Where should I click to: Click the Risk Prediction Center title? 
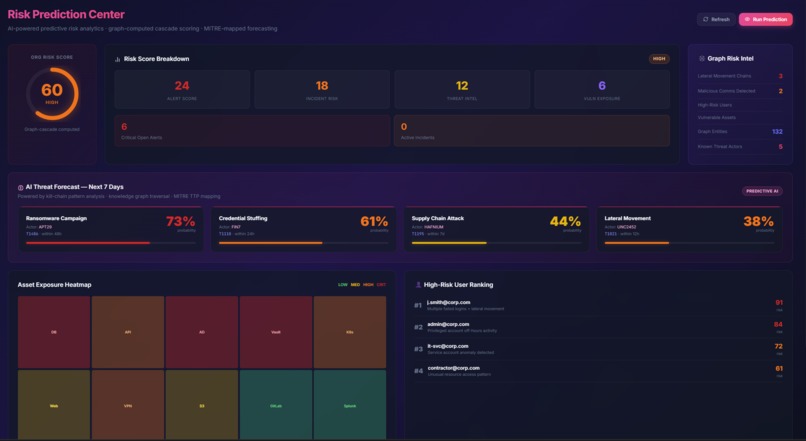[66, 14]
